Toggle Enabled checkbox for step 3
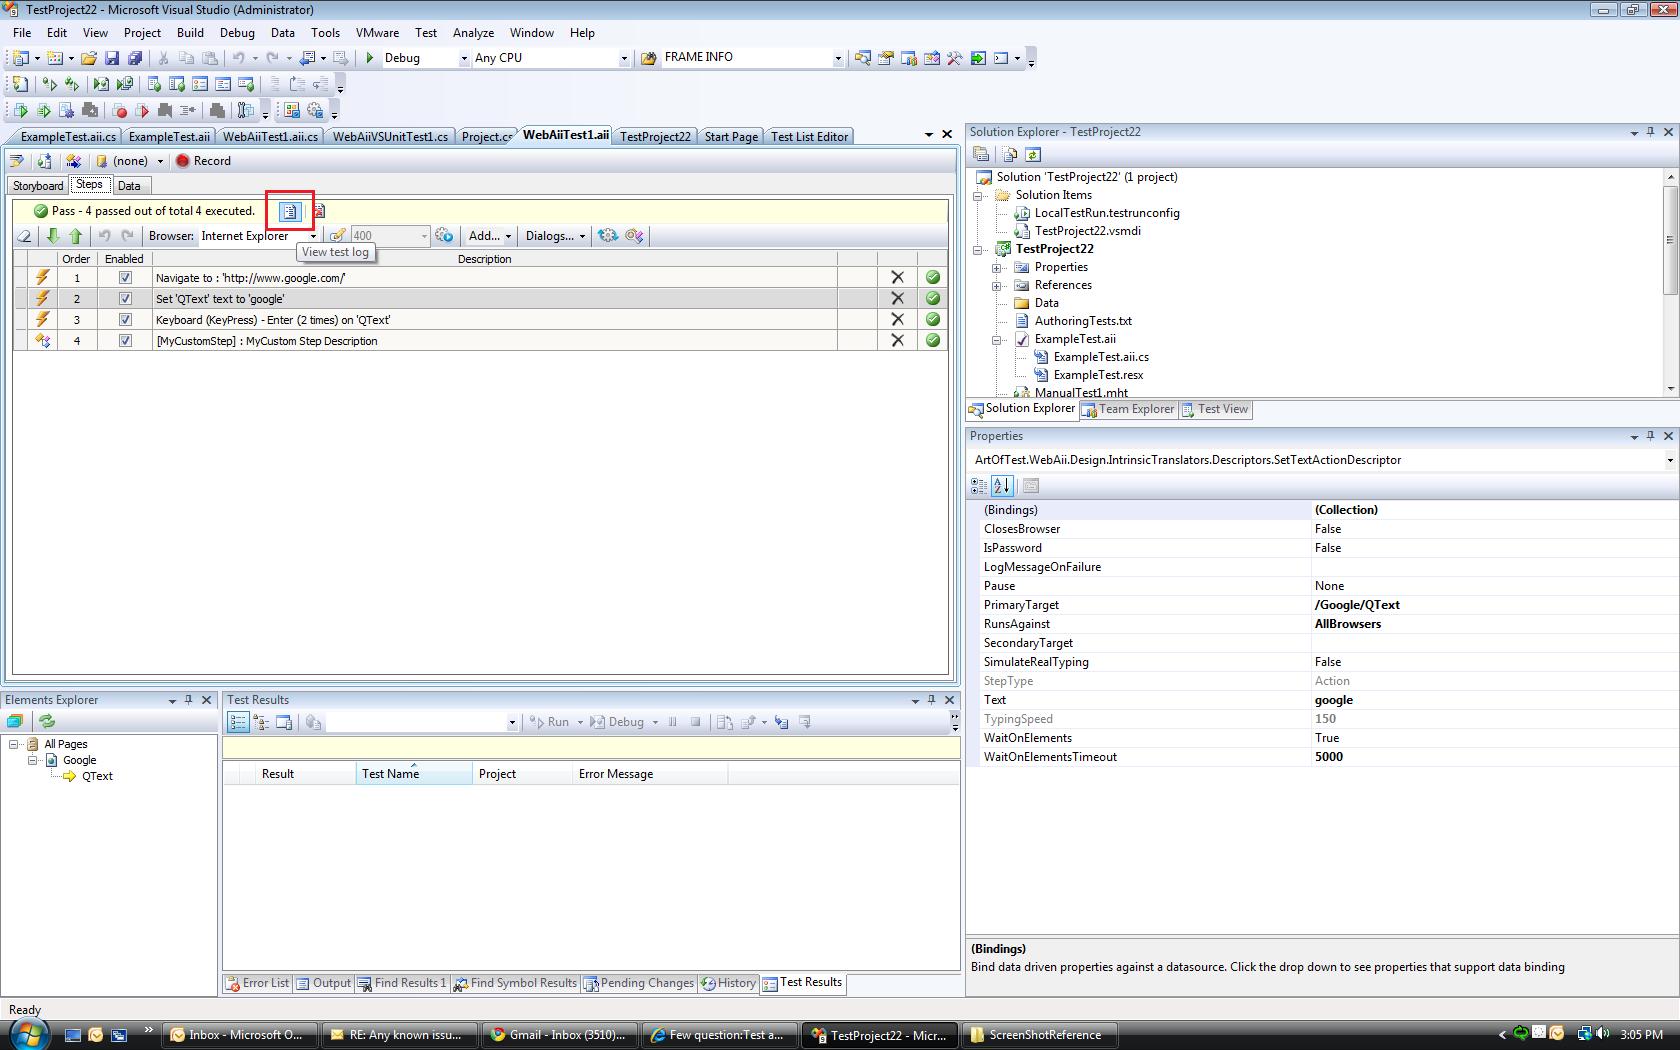This screenshot has width=1680, height=1050. coord(125,320)
